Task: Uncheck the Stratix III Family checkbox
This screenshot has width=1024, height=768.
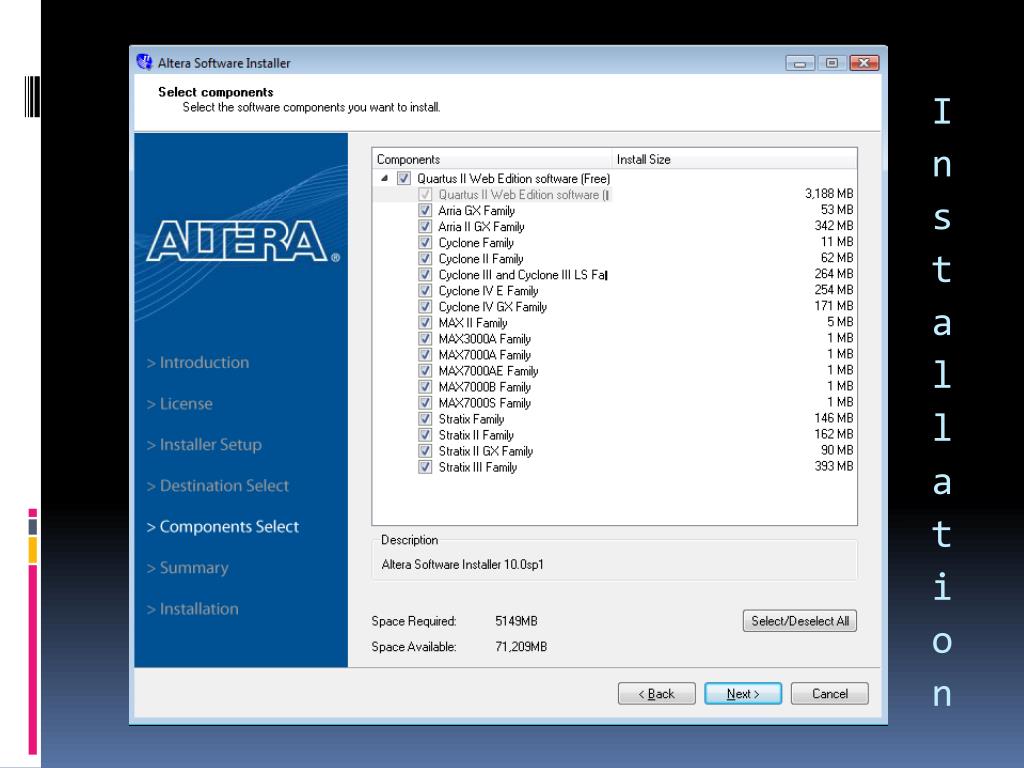Action: (x=425, y=467)
